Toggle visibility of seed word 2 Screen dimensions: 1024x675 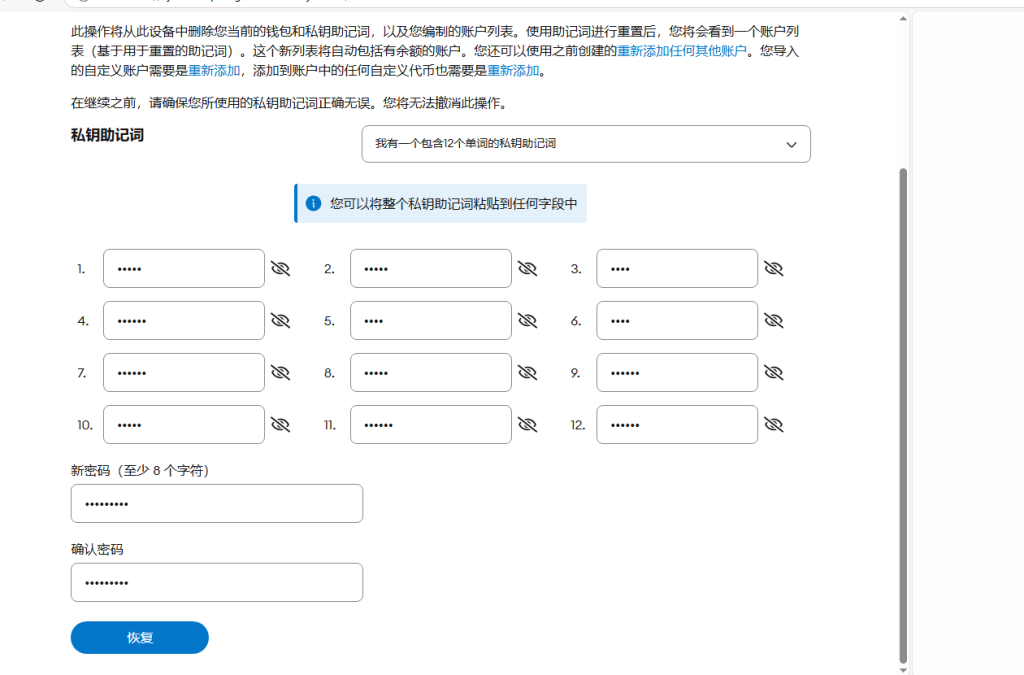coord(527,269)
